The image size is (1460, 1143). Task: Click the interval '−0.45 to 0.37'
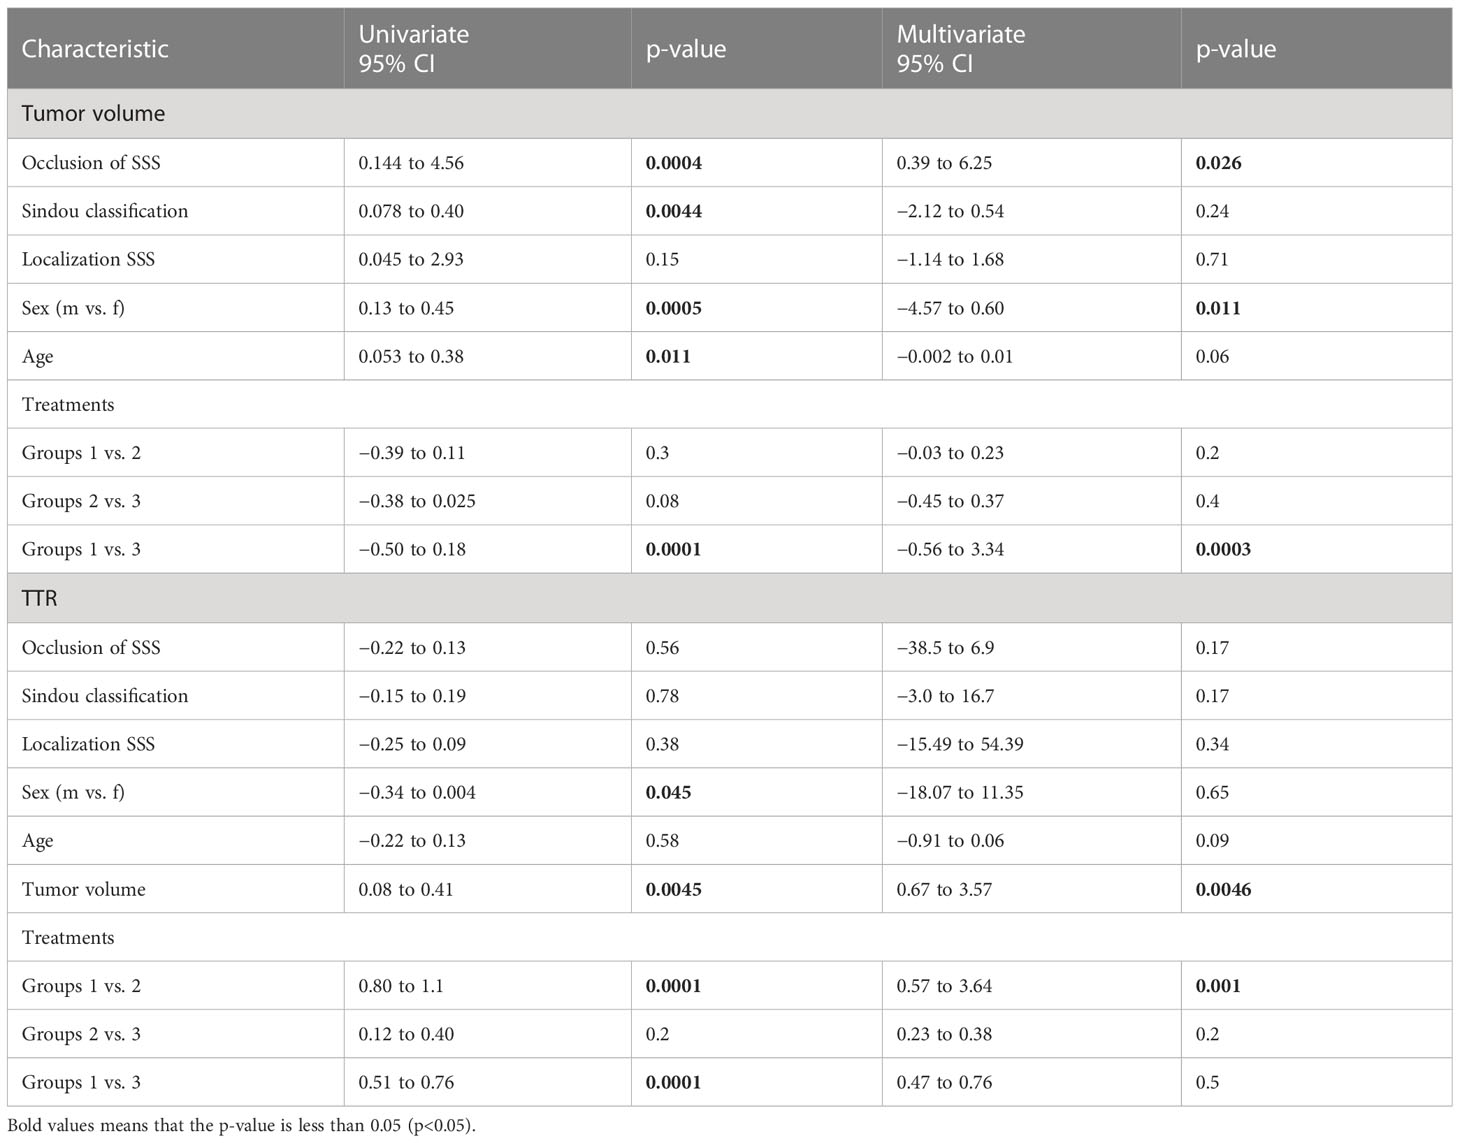[x=950, y=501]
